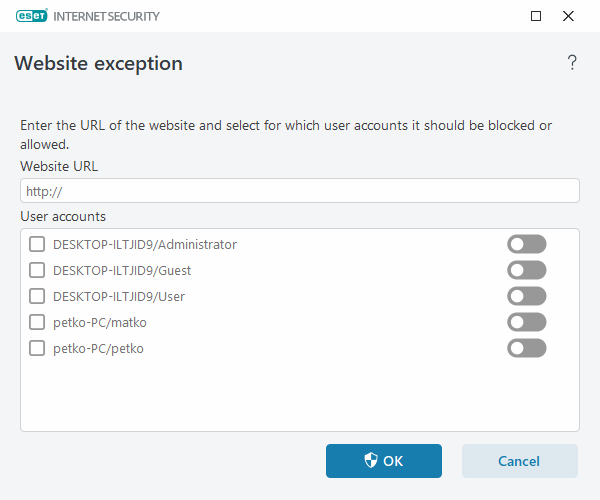Toggle the switch for Administrator account
The image size is (600, 500).
point(527,244)
